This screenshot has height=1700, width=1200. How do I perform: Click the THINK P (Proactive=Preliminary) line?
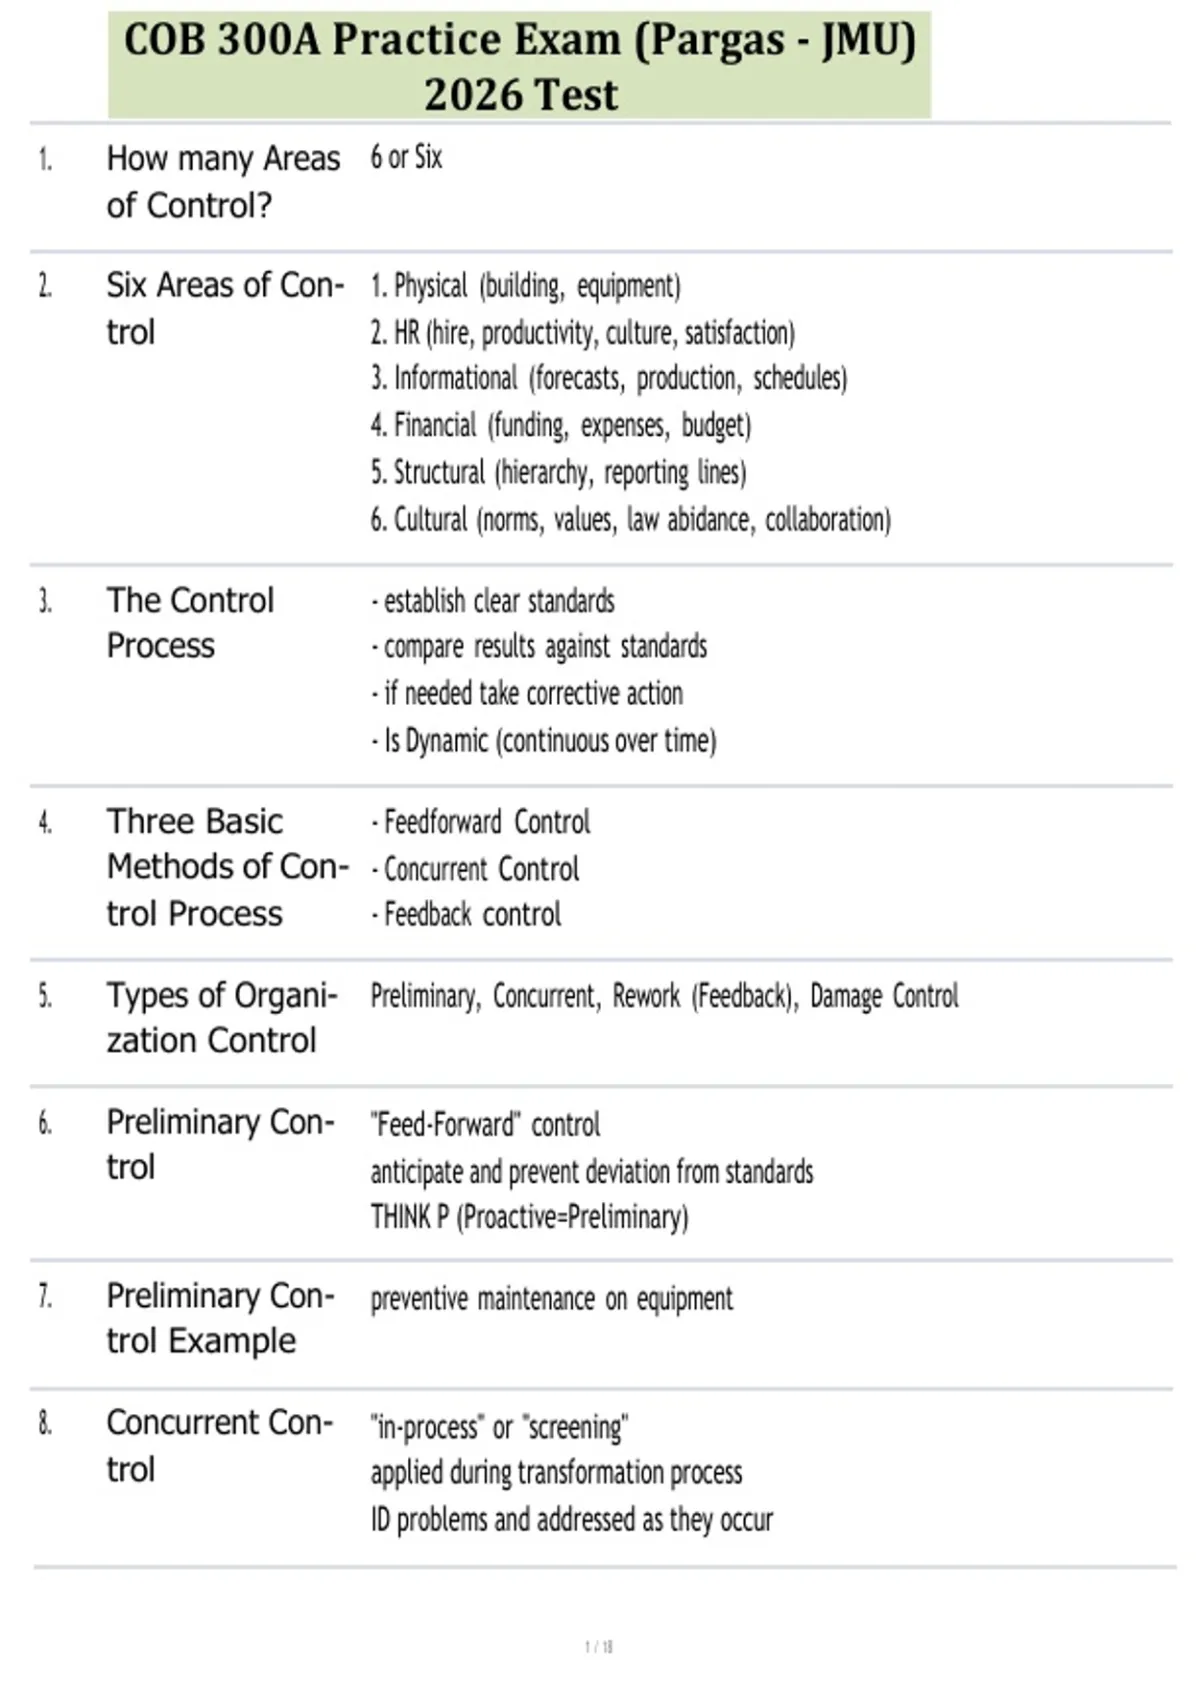pyautogui.click(x=529, y=1217)
